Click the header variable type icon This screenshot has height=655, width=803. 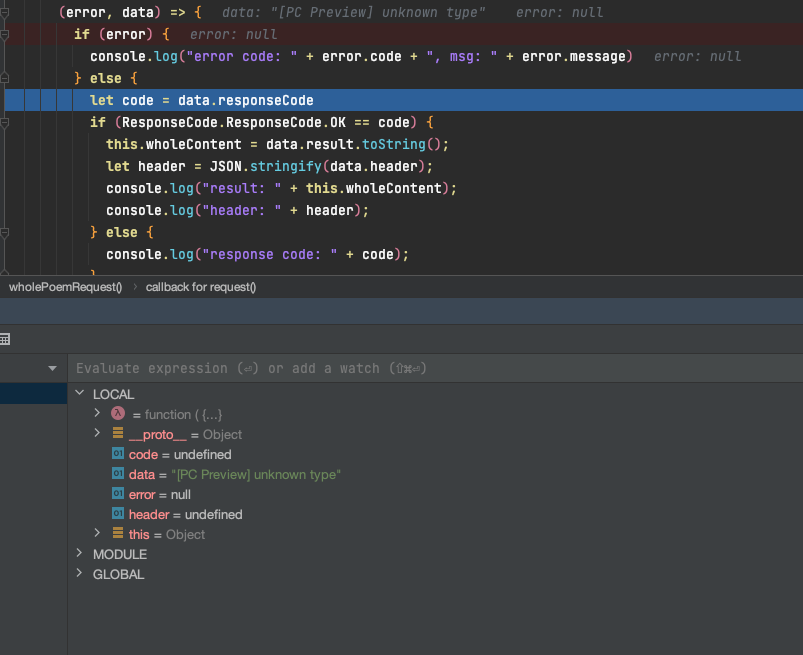point(118,513)
